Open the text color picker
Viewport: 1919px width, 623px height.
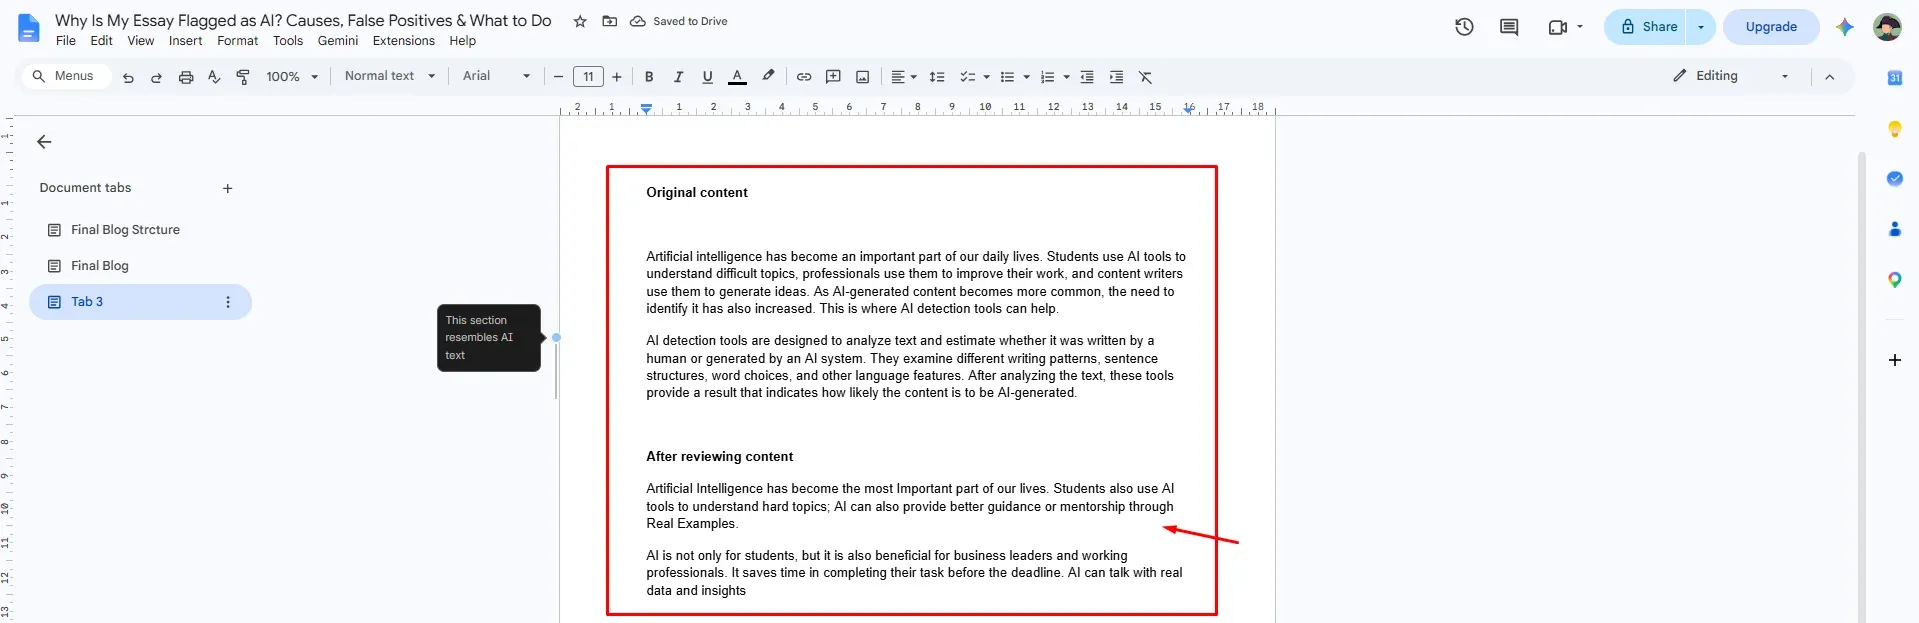[x=737, y=77]
